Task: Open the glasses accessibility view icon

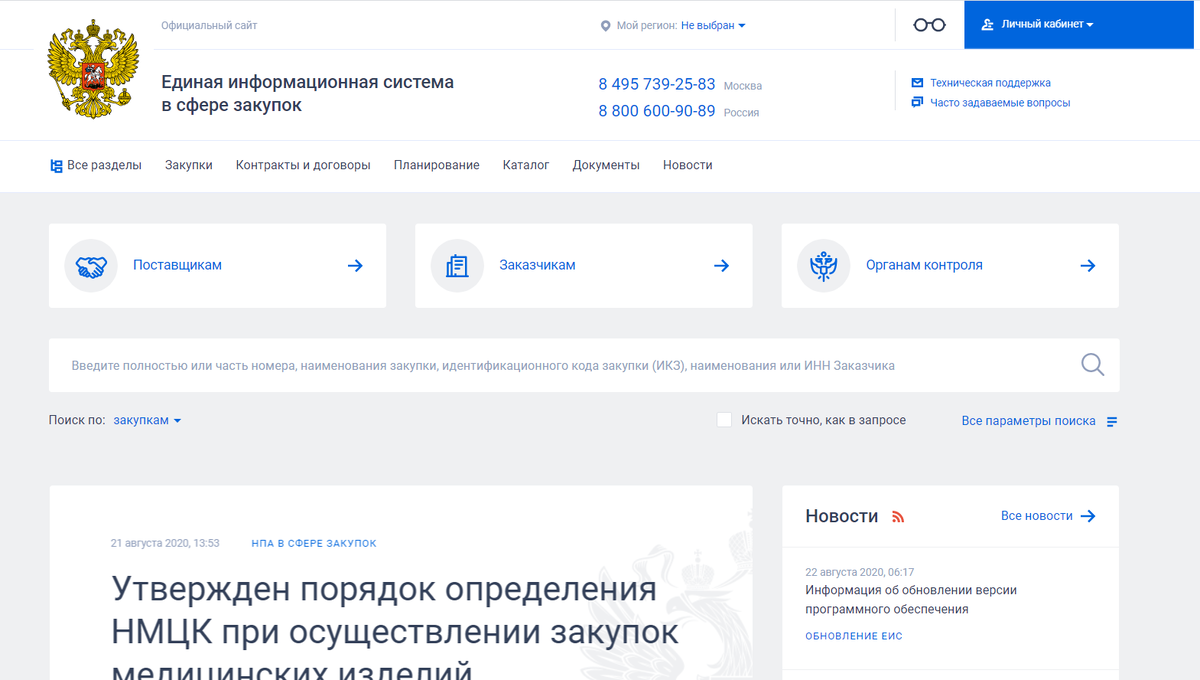Action: pyautogui.click(x=929, y=25)
